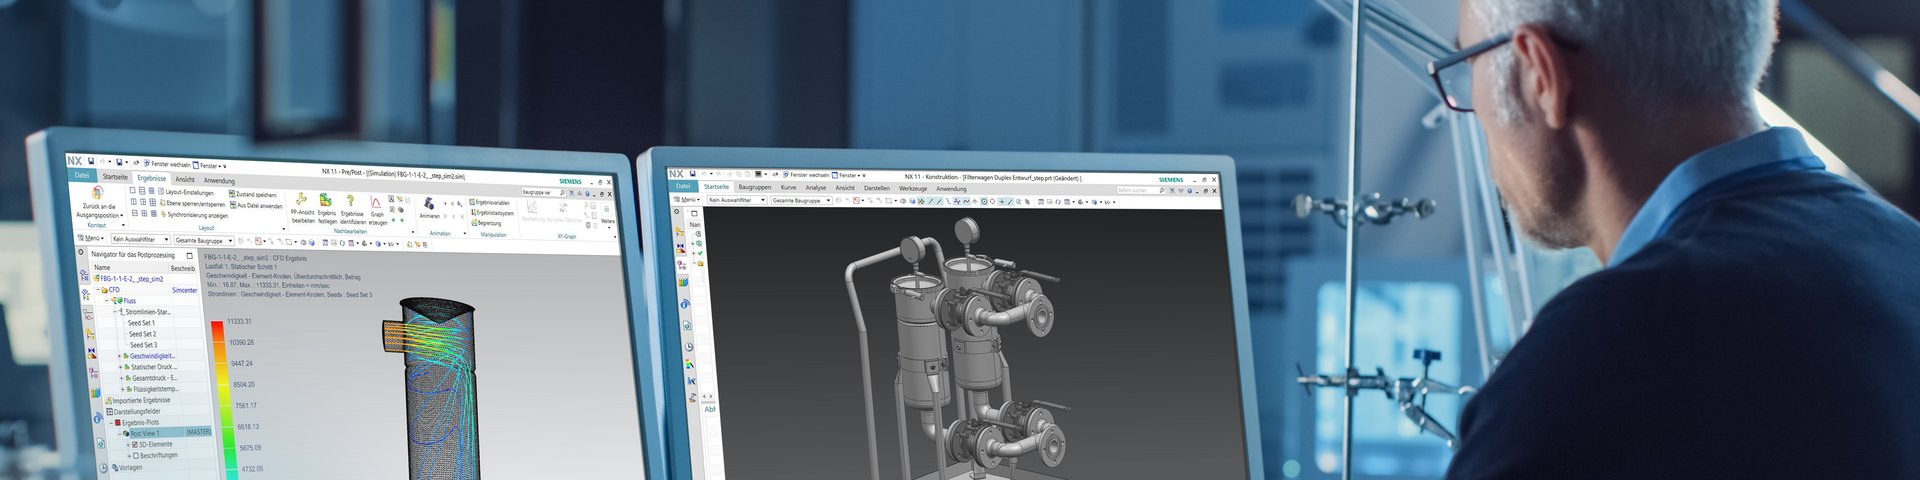Open Menü dropdown in Konstruktion window
This screenshot has height=480, width=1920.
pos(687,199)
